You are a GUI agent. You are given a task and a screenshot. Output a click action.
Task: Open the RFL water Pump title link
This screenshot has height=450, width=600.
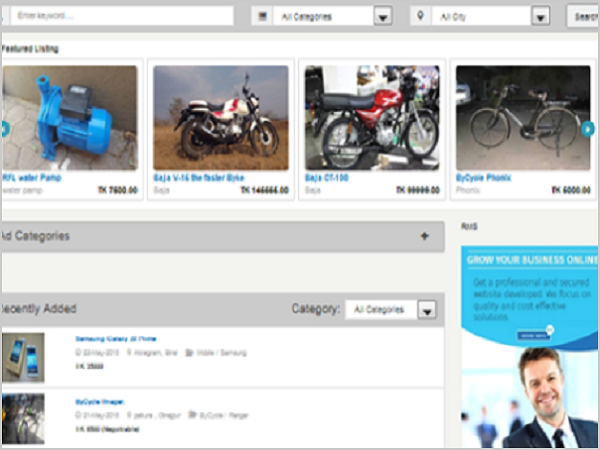coord(32,178)
